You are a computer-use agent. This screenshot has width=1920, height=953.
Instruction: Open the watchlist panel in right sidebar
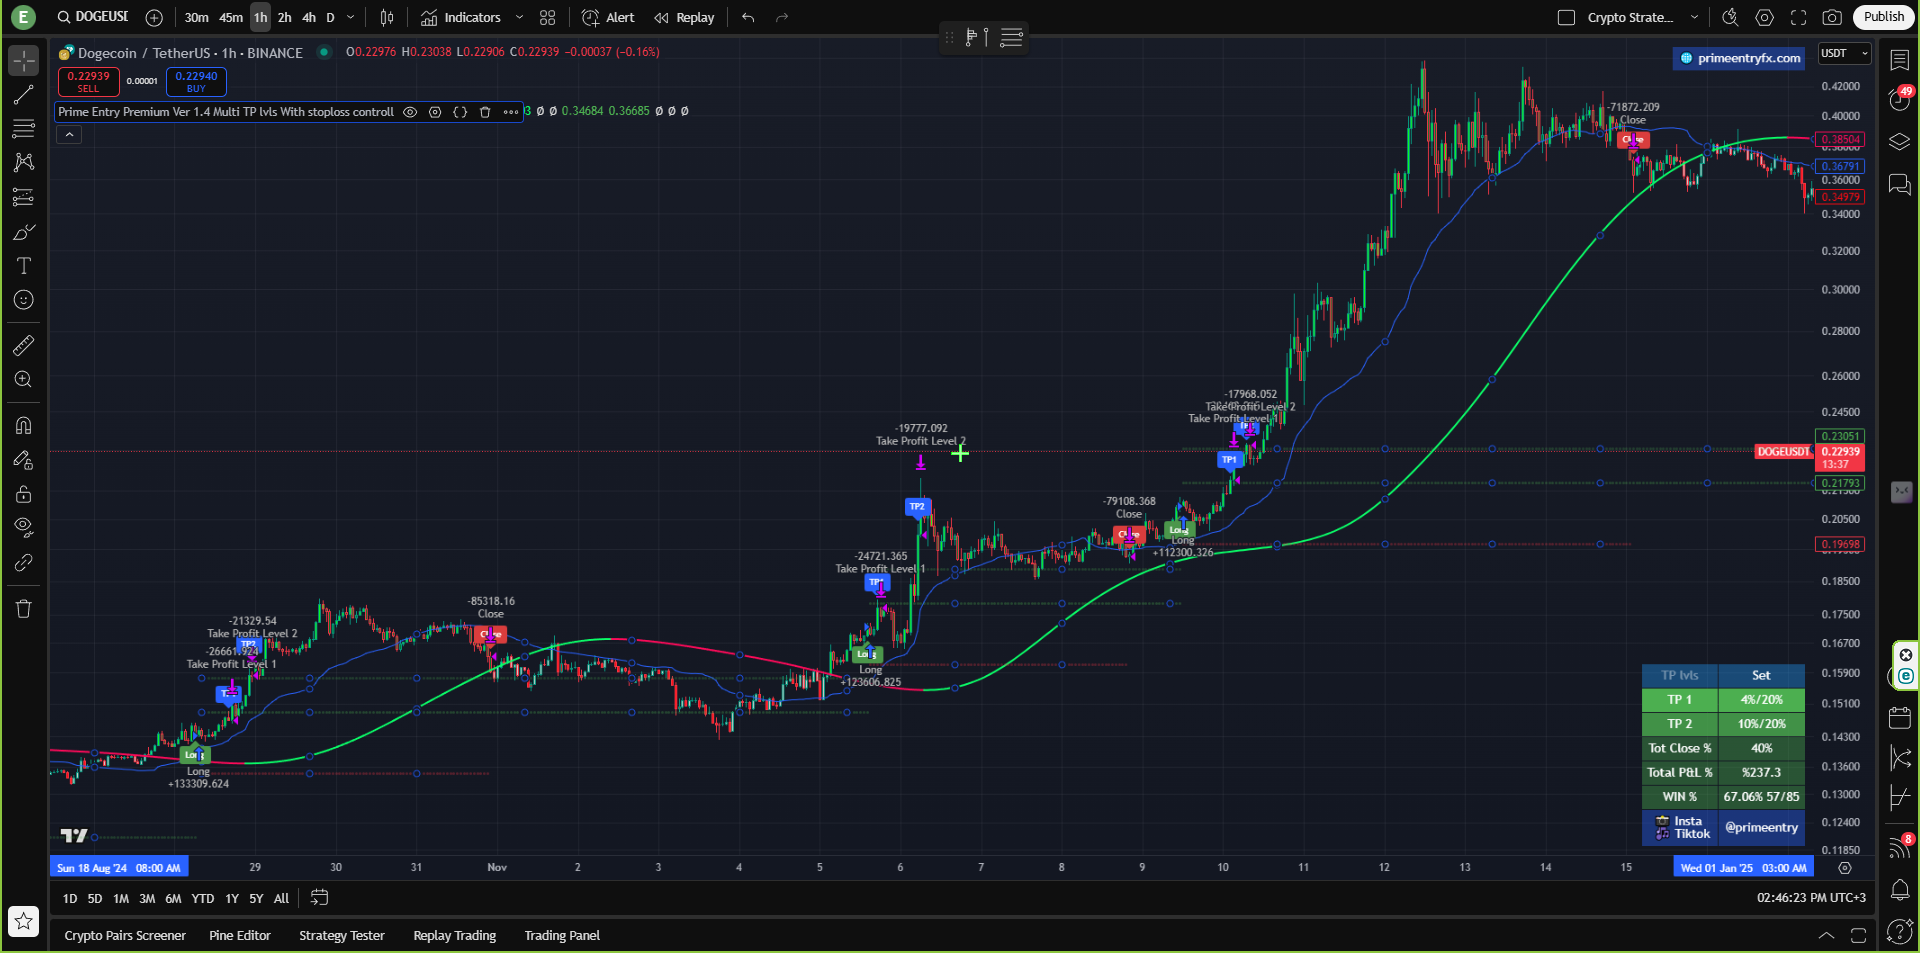(1899, 60)
